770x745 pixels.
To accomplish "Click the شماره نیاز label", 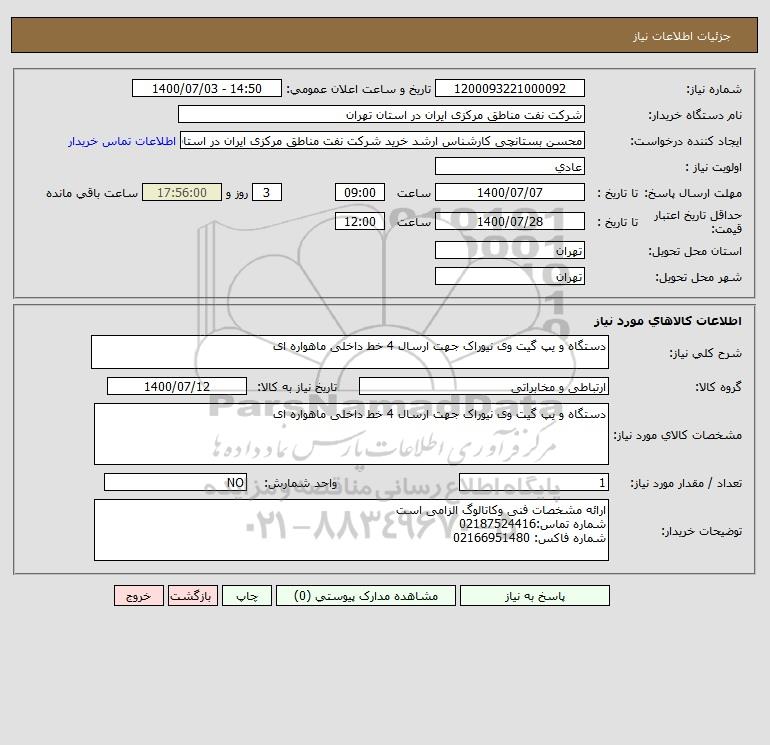I will tap(714, 89).
